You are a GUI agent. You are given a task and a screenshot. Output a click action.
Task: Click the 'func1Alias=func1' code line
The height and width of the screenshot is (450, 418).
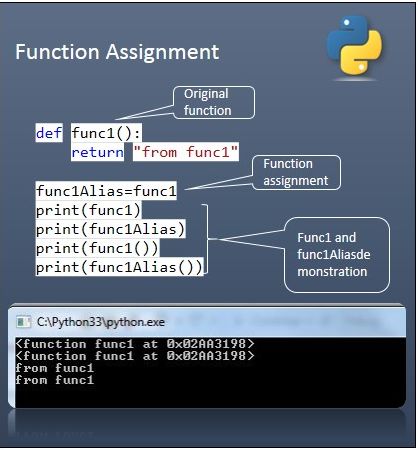[106, 191]
